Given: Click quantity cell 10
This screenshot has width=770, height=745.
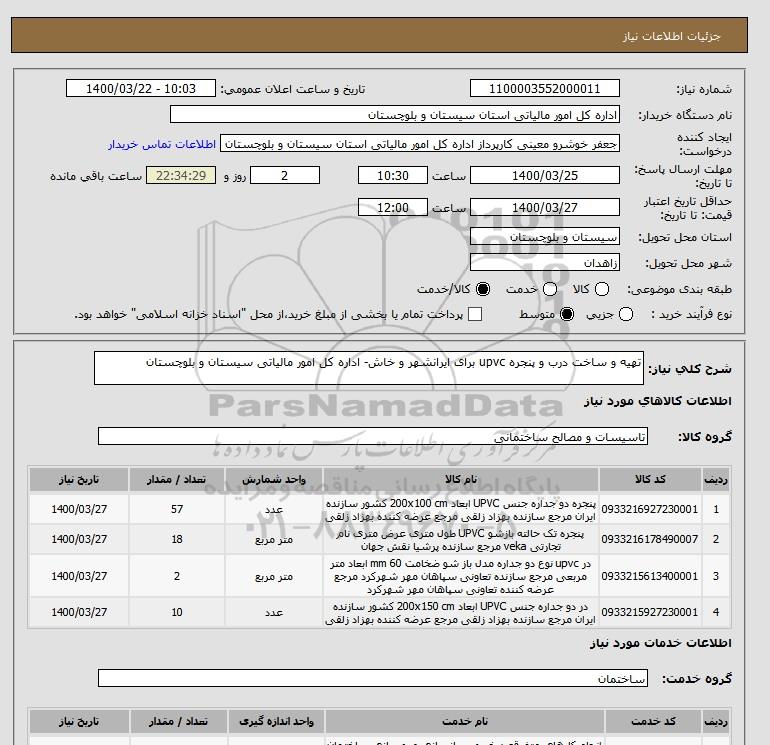Looking at the screenshot, I should (177, 612).
